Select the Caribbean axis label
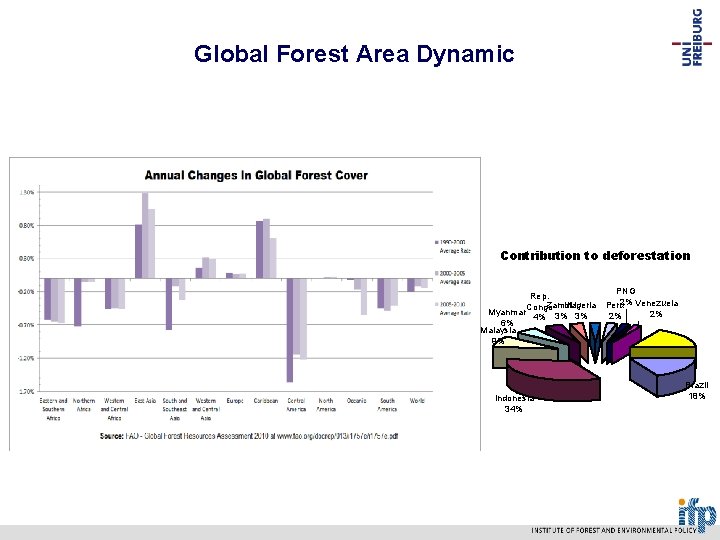The height and width of the screenshot is (540, 720). pos(265,401)
